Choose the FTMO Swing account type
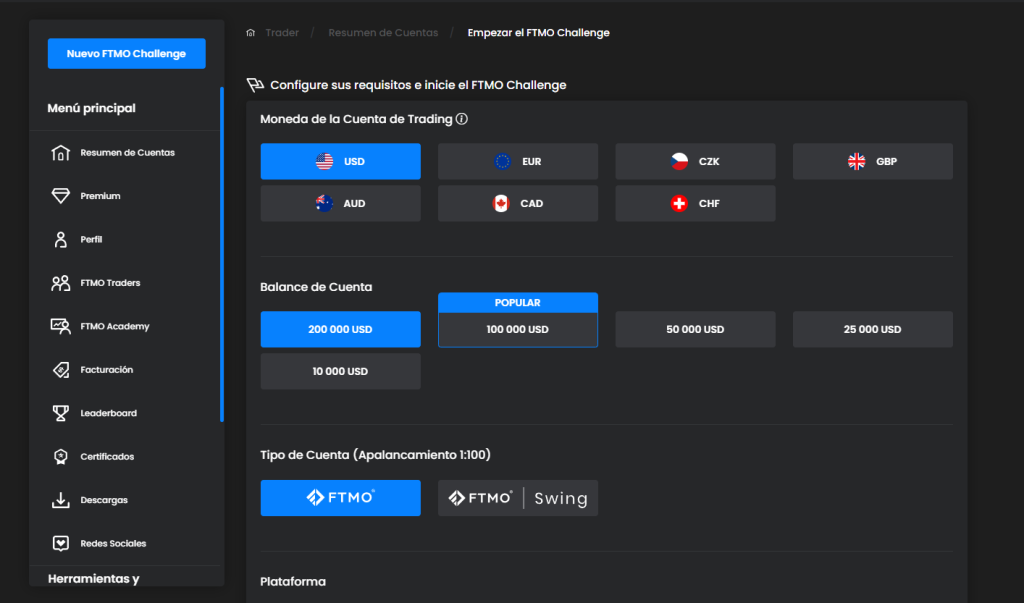Image resolution: width=1024 pixels, height=603 pixels. pyautogui.click(x=518, y=498)
